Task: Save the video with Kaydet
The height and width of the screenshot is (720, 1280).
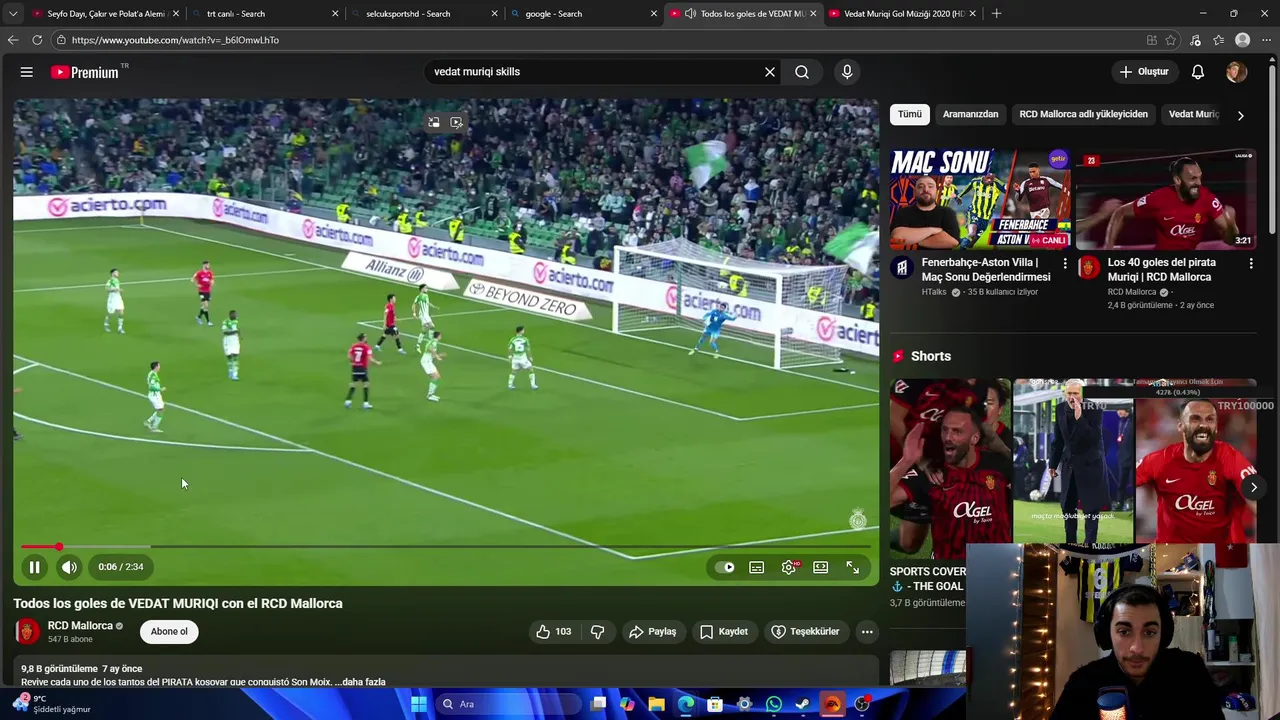Action: 724,631
